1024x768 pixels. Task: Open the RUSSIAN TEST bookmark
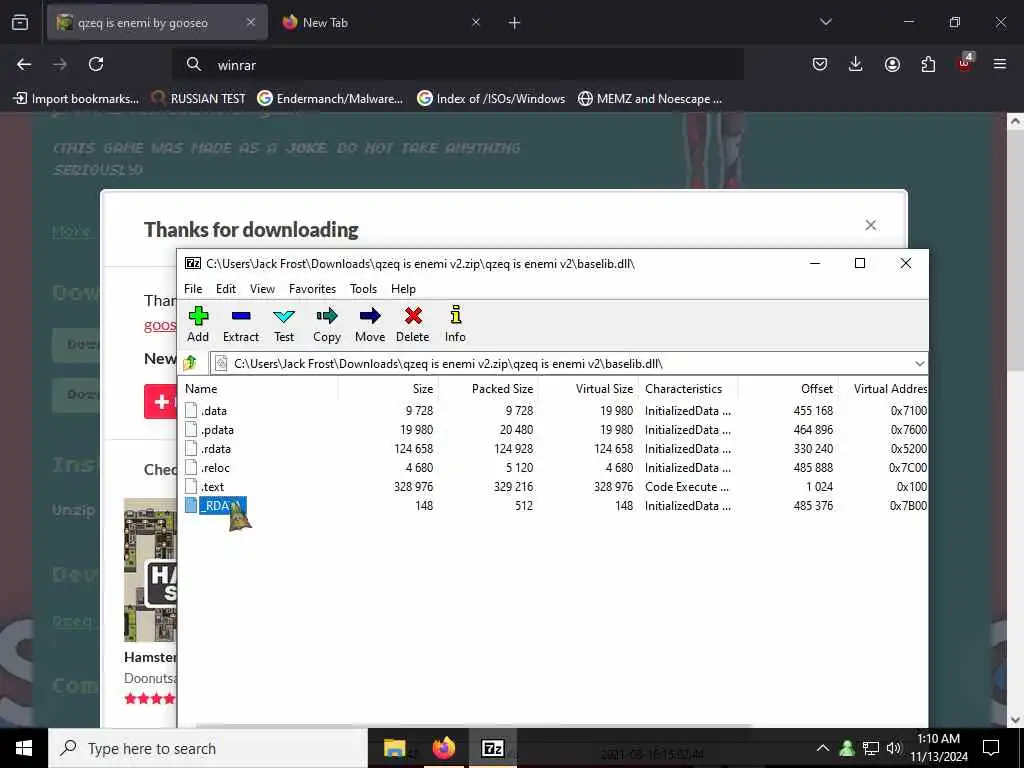pyautogui.click(x=199, y=99)
